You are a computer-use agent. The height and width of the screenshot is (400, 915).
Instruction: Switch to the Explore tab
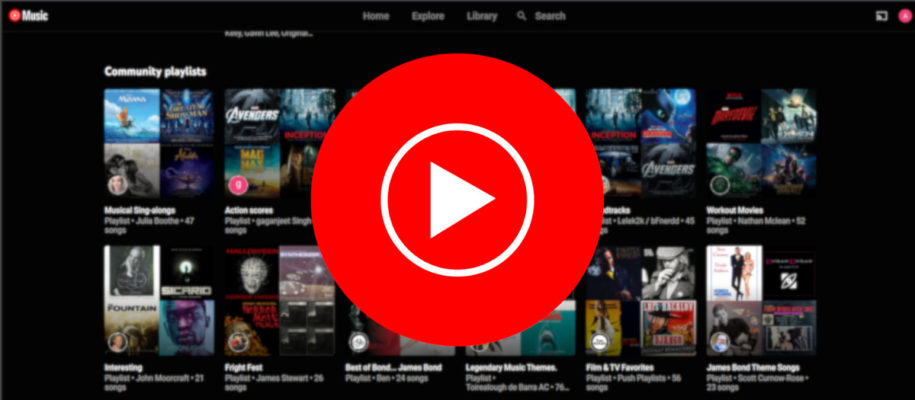(428, 16)
